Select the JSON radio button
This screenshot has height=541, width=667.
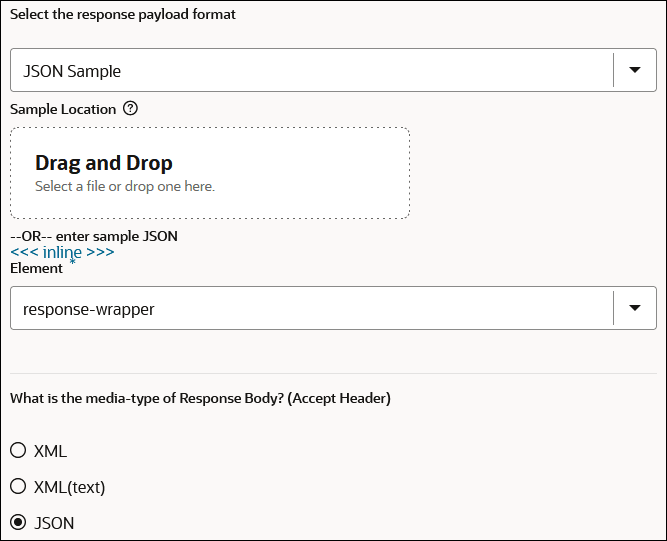coord(18,523)
